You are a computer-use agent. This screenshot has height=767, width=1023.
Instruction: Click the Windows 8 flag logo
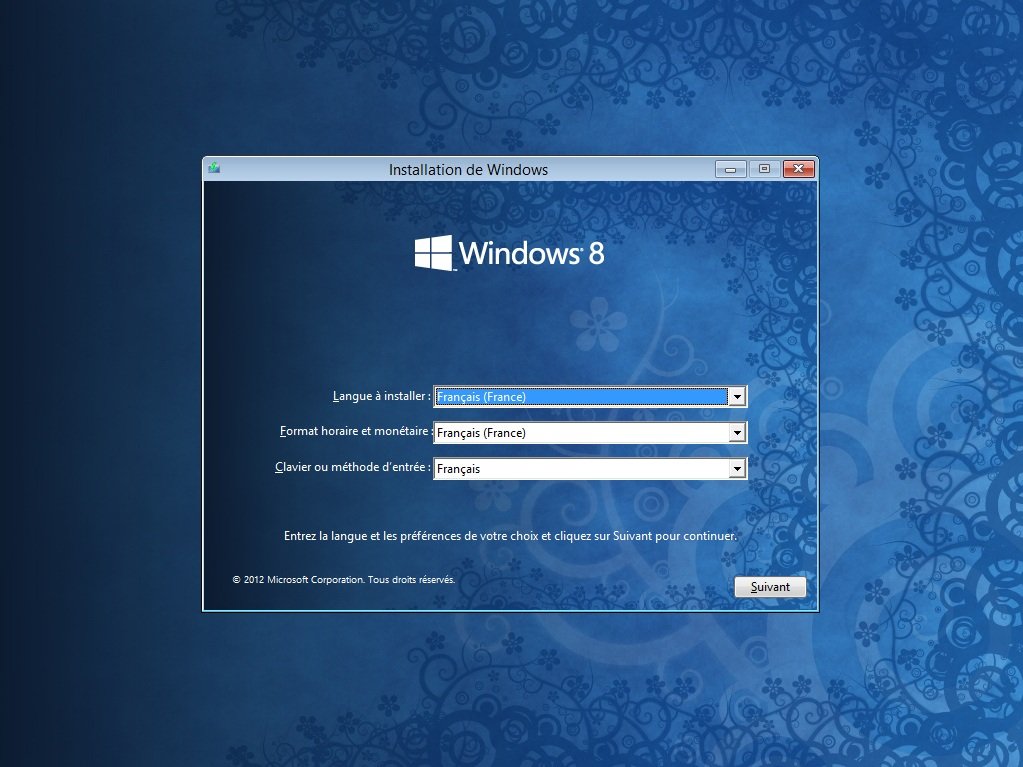(x=434, y=253)
